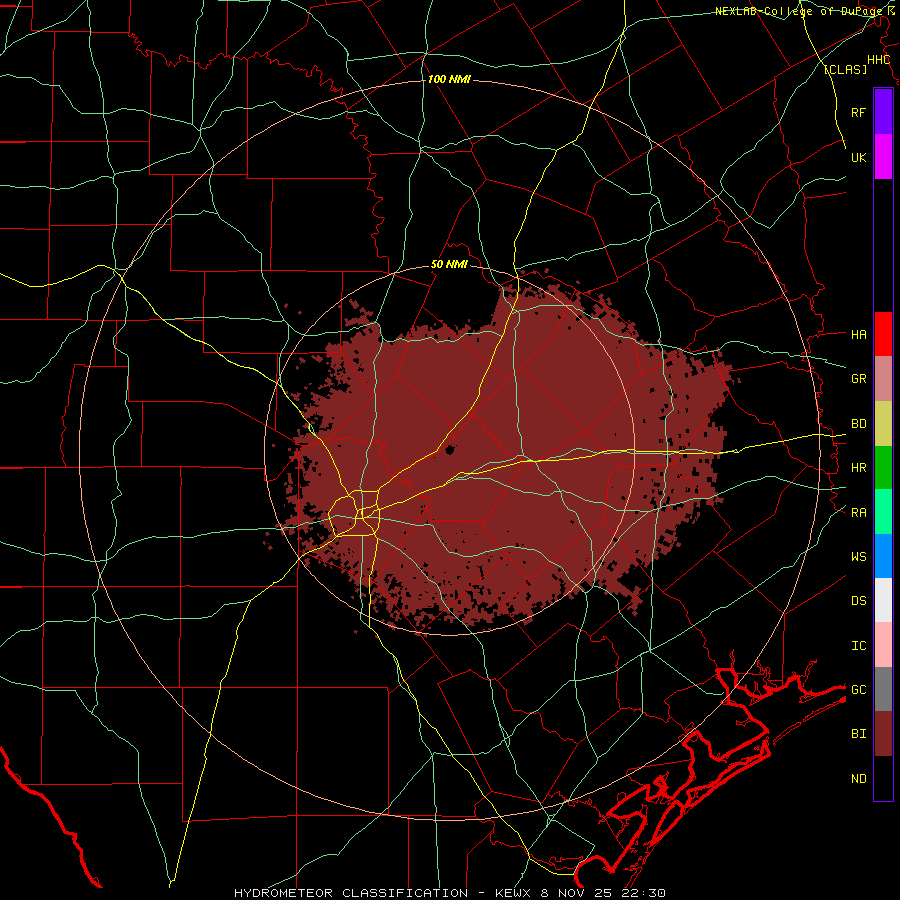Click the brown BI color swatch
Image resolution: width=900 pixels, height=900 pixels.
[883, 734]
